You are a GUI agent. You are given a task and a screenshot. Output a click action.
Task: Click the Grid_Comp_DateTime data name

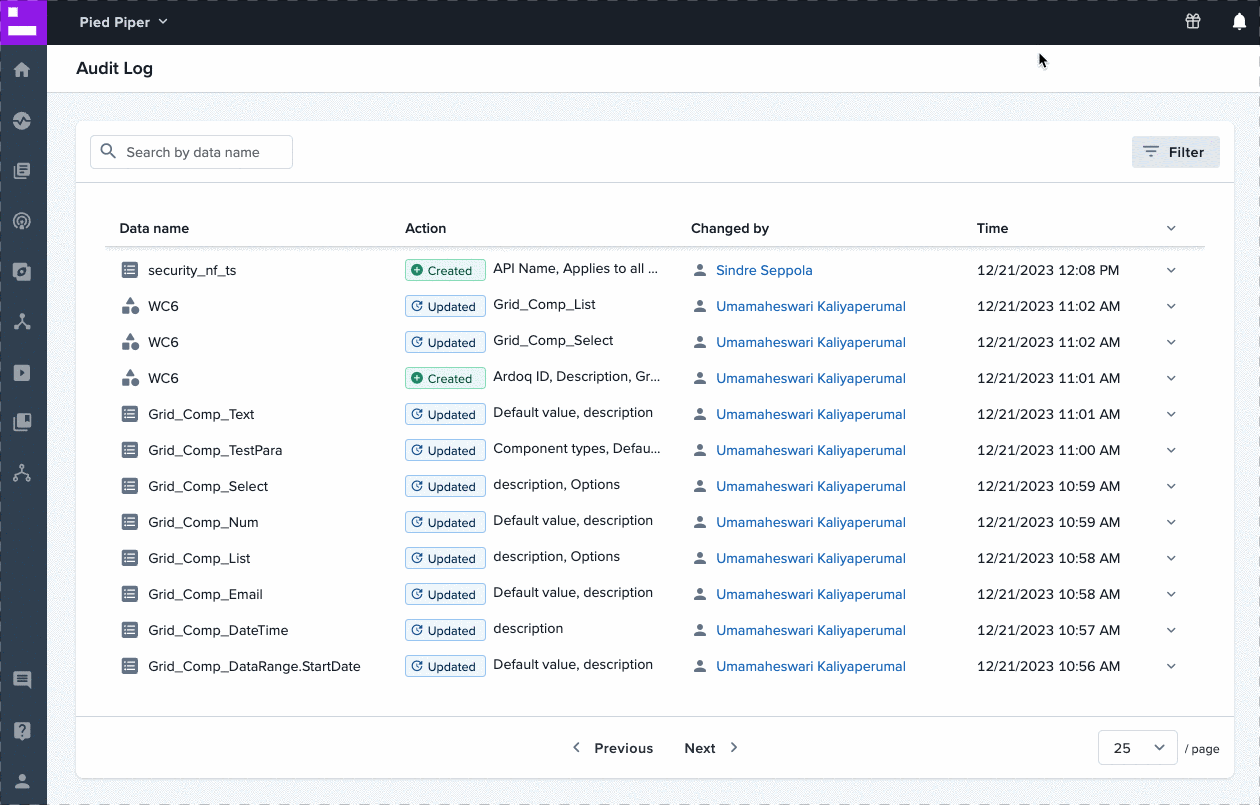[218, 630]
